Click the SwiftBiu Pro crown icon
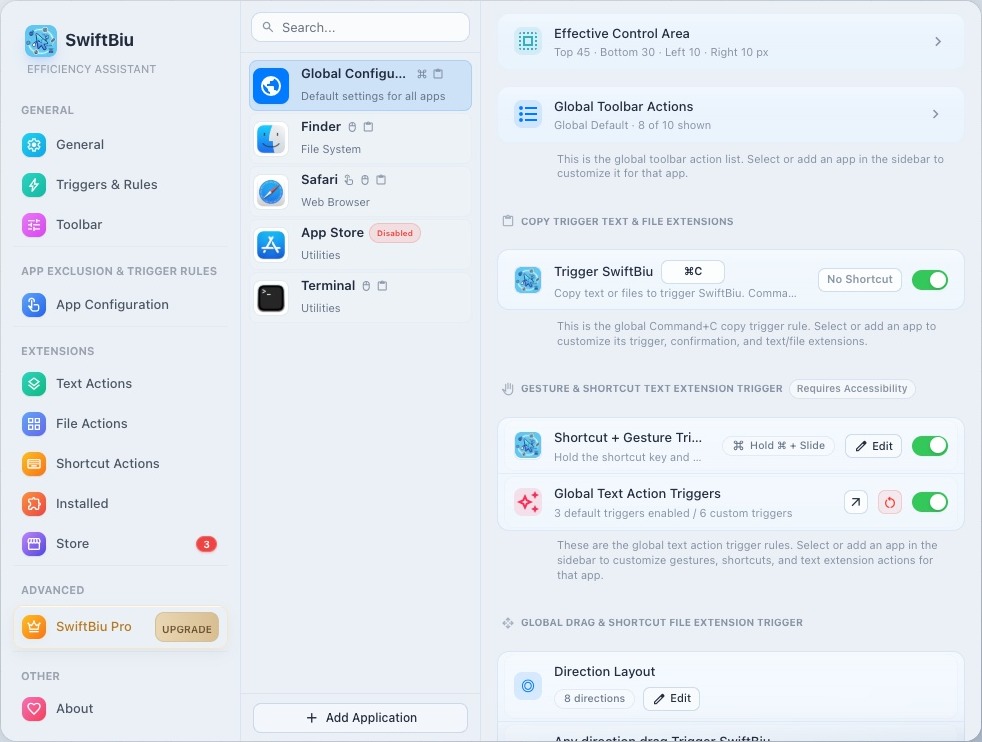The width and height of the screenshot is (982, 742). 34,627
